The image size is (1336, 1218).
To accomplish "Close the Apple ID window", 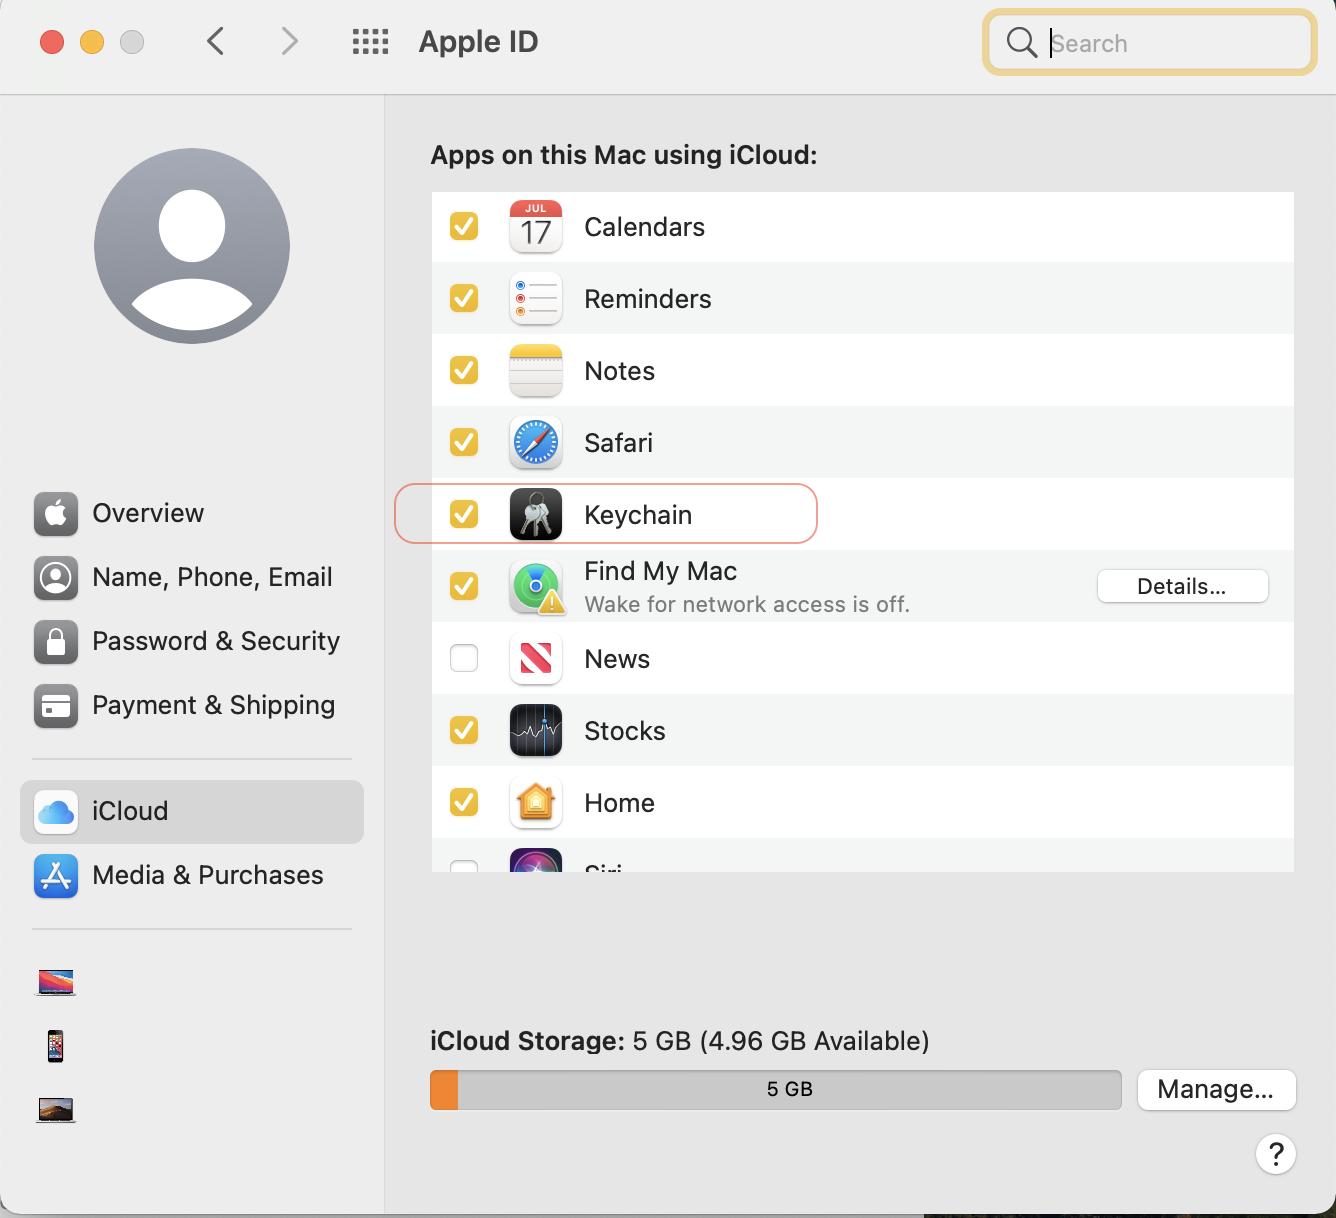I will (x=52, y=42).
